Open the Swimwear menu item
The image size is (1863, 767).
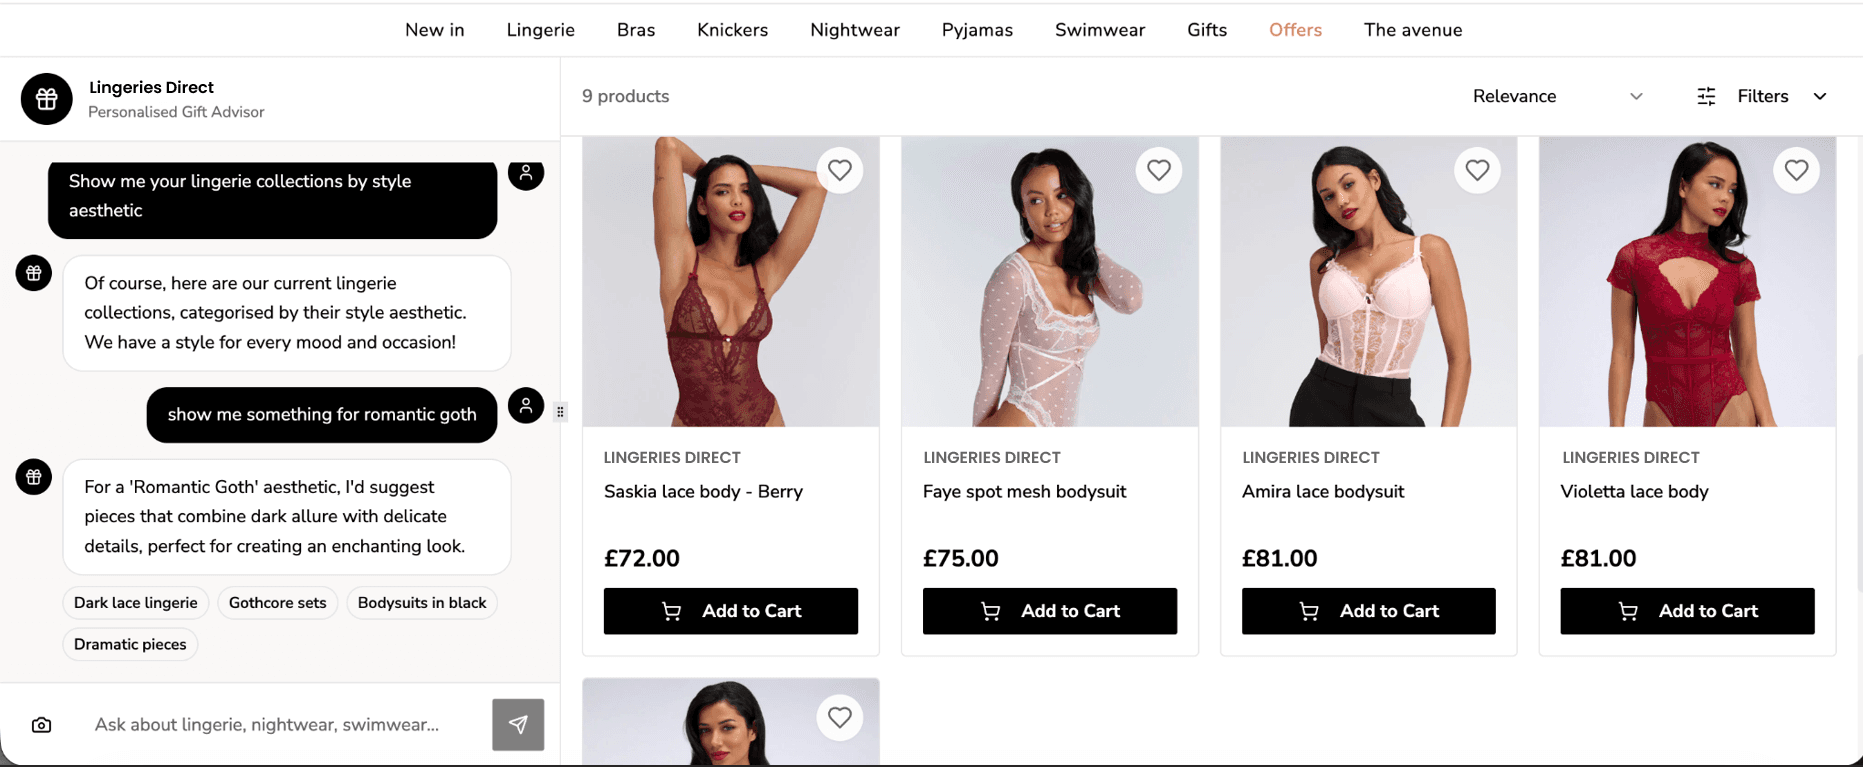click(x=1100, y=30)
